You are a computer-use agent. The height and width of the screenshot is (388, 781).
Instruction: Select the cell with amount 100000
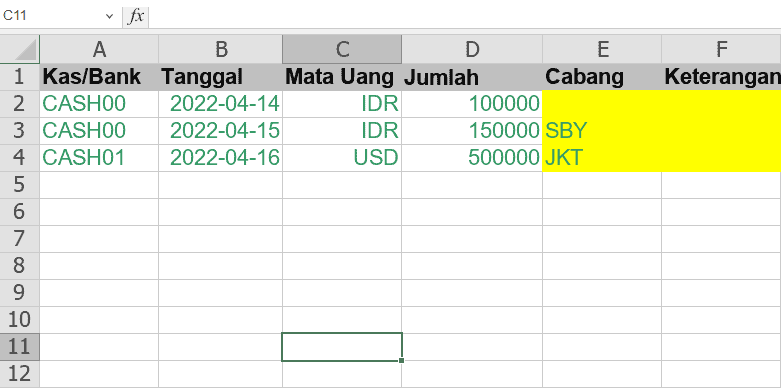point(472,104)
